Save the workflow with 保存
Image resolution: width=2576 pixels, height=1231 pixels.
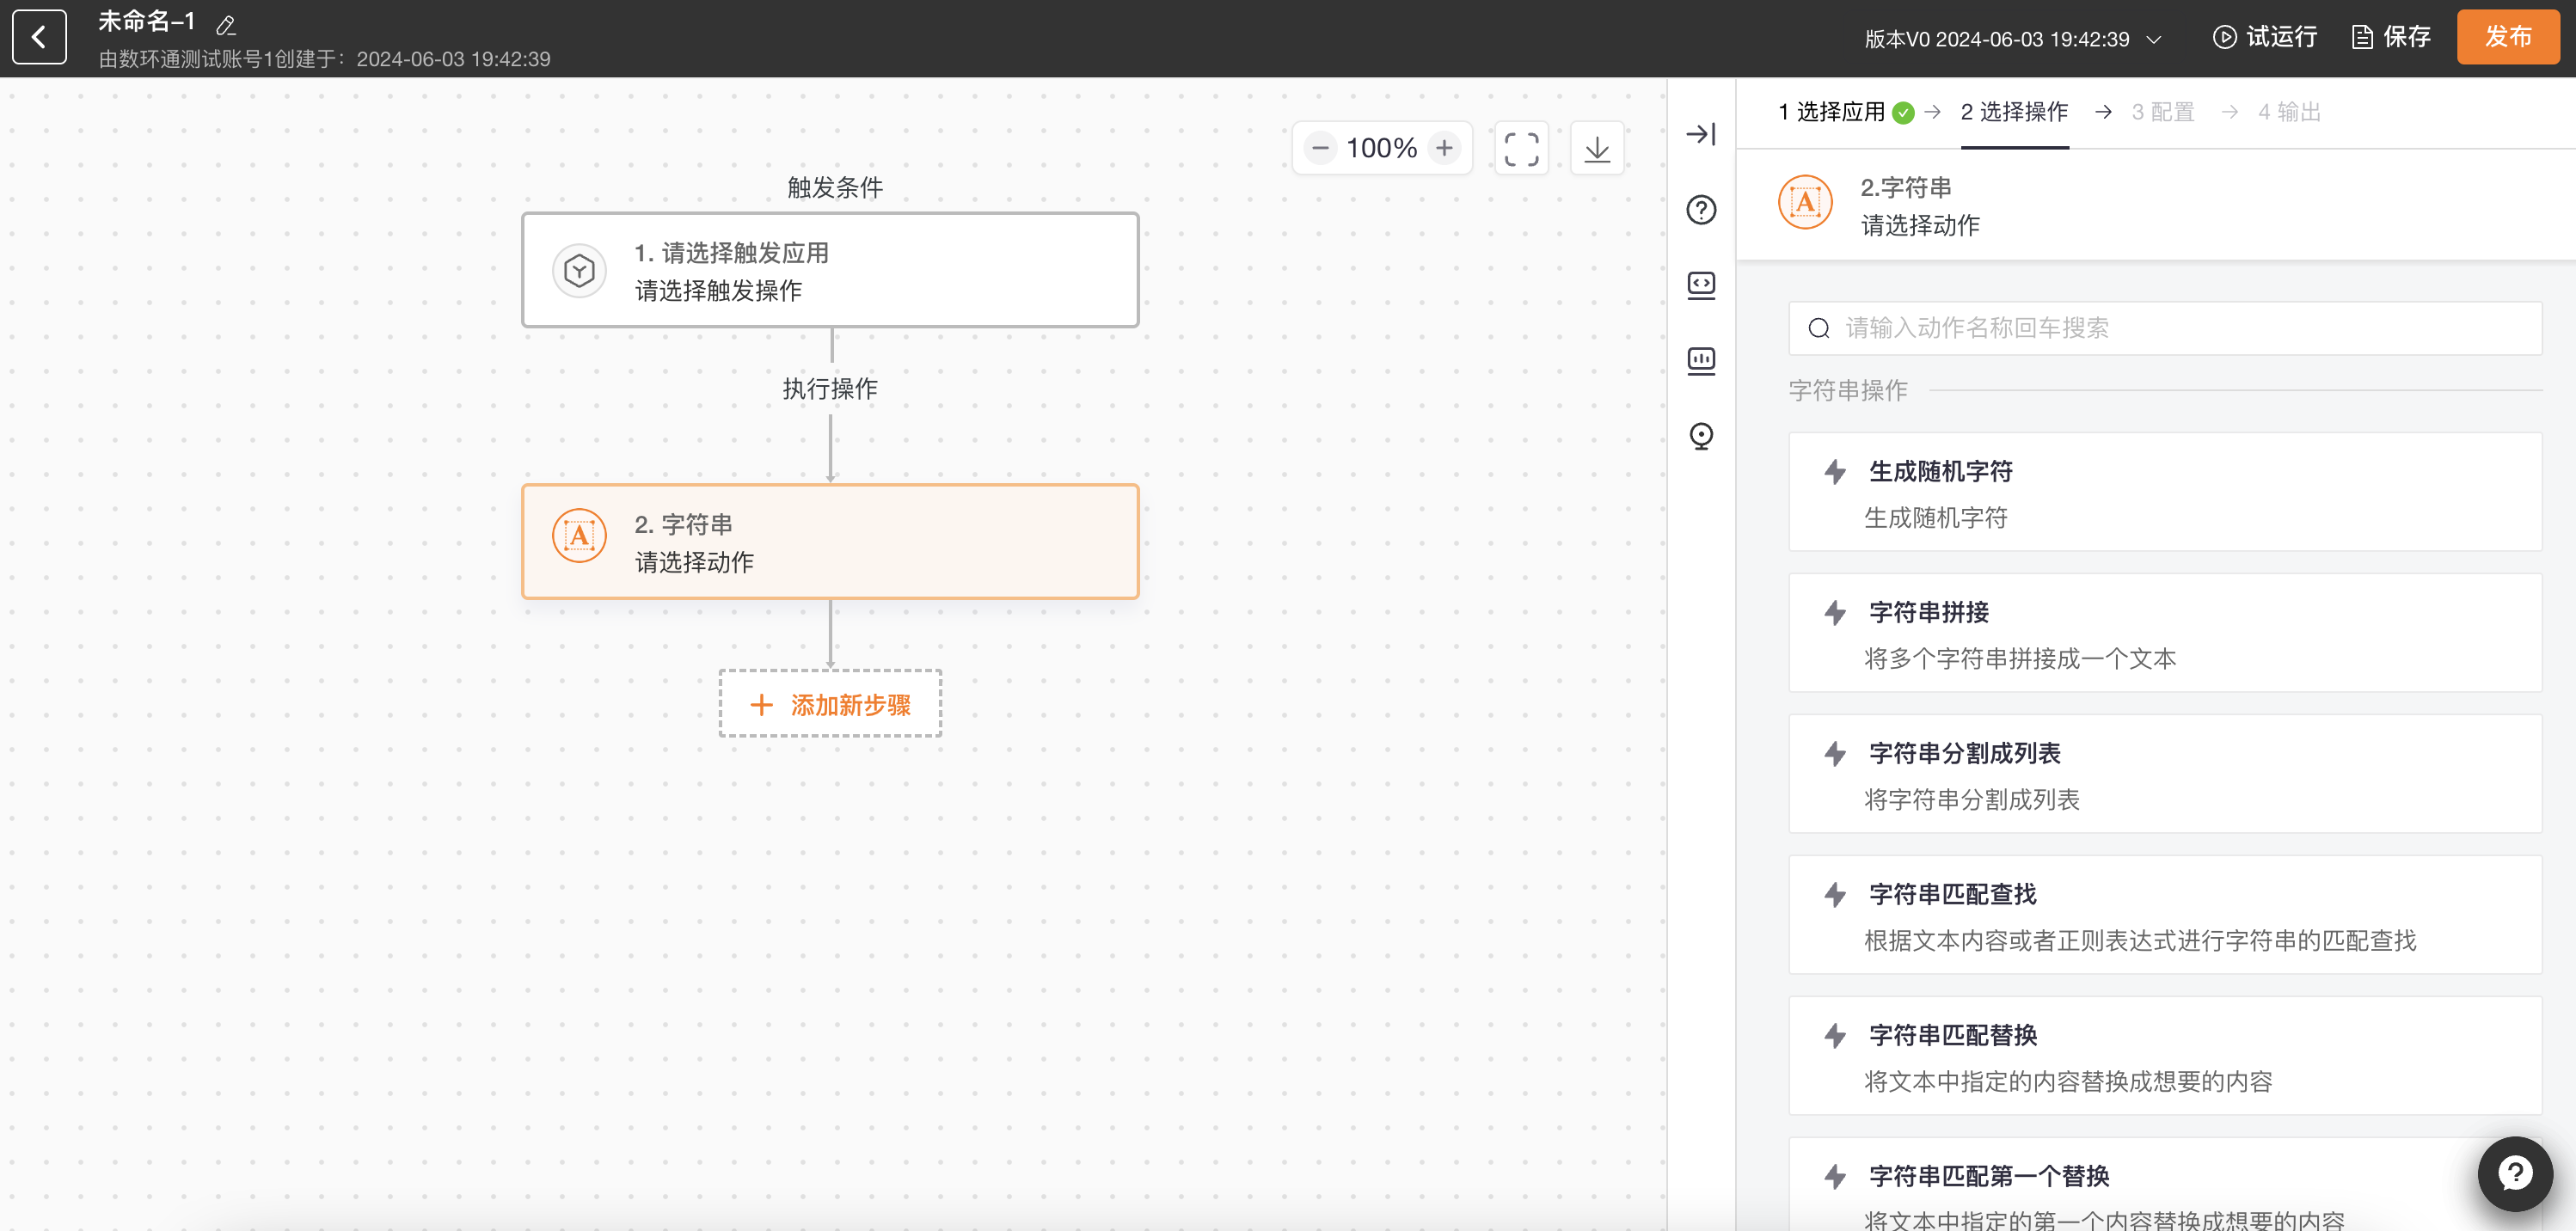(x=2390, y=37)
